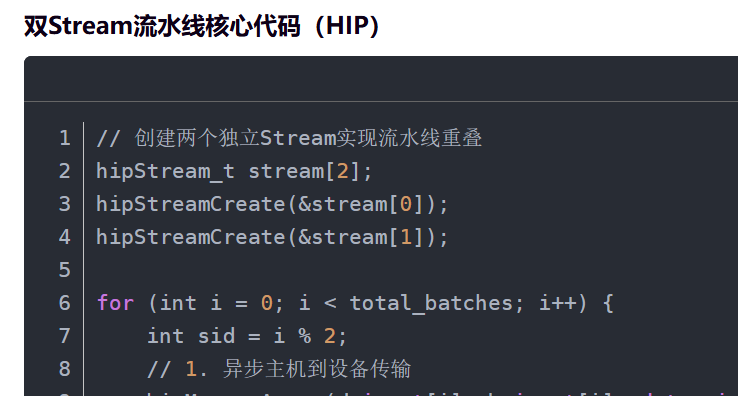Click line number 6 in gutter

coord(65,303)
